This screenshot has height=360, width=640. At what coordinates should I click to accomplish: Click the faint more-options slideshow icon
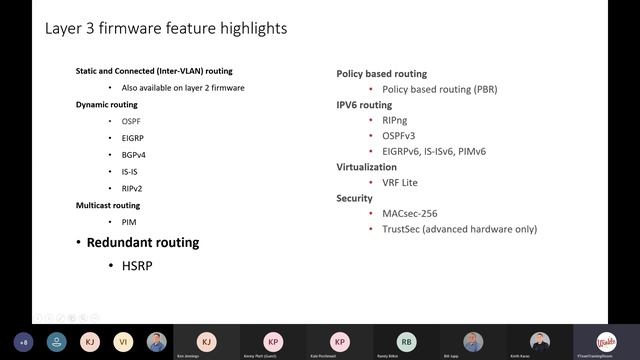[94, 317]
